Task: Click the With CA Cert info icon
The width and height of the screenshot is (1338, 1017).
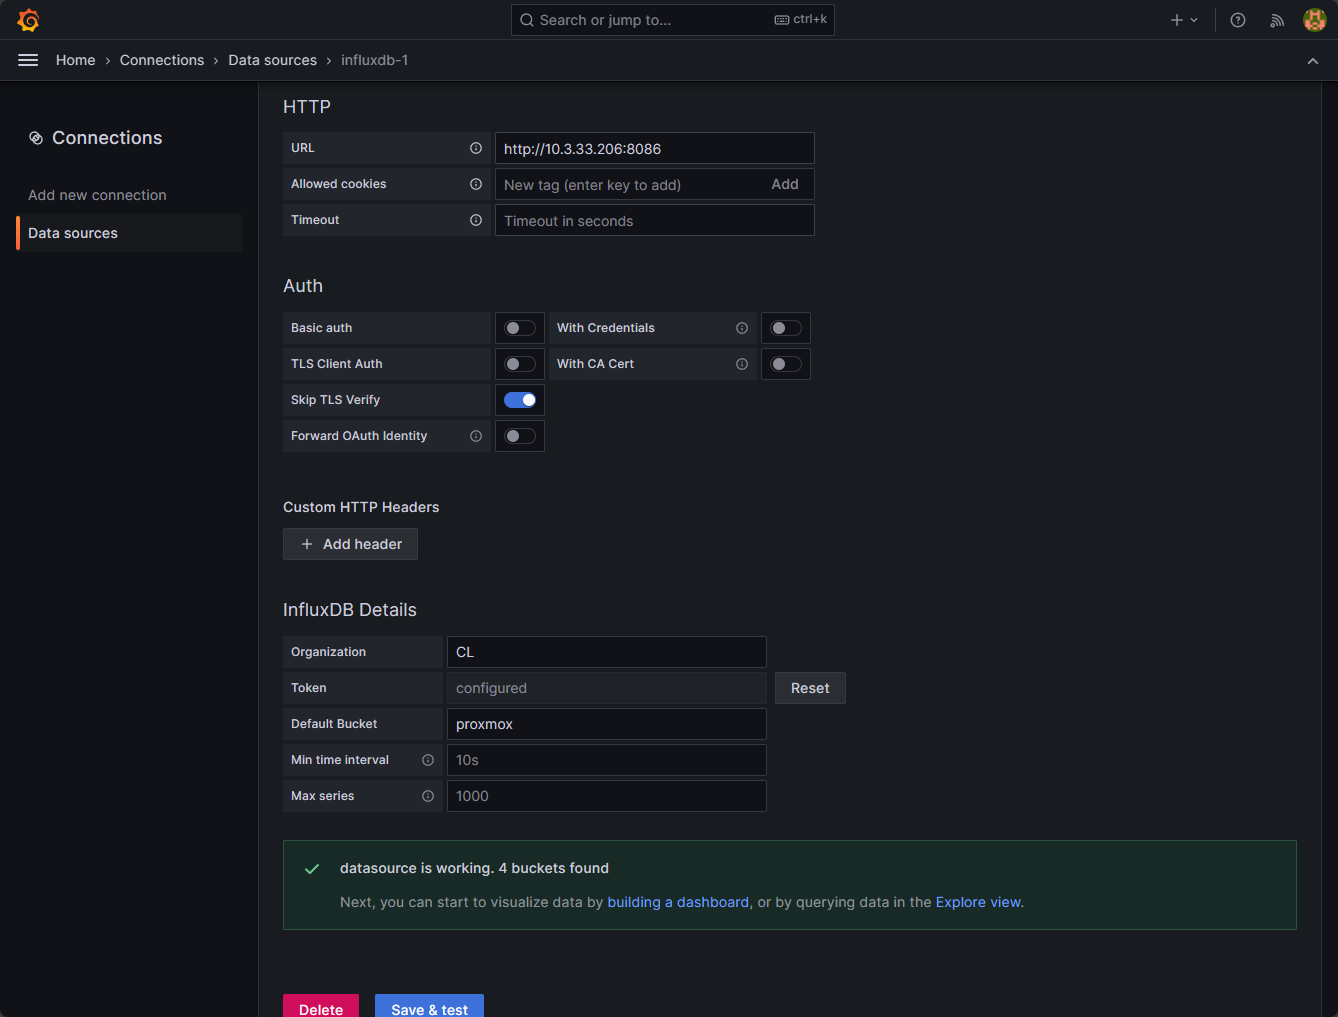Action: point(742,364)
